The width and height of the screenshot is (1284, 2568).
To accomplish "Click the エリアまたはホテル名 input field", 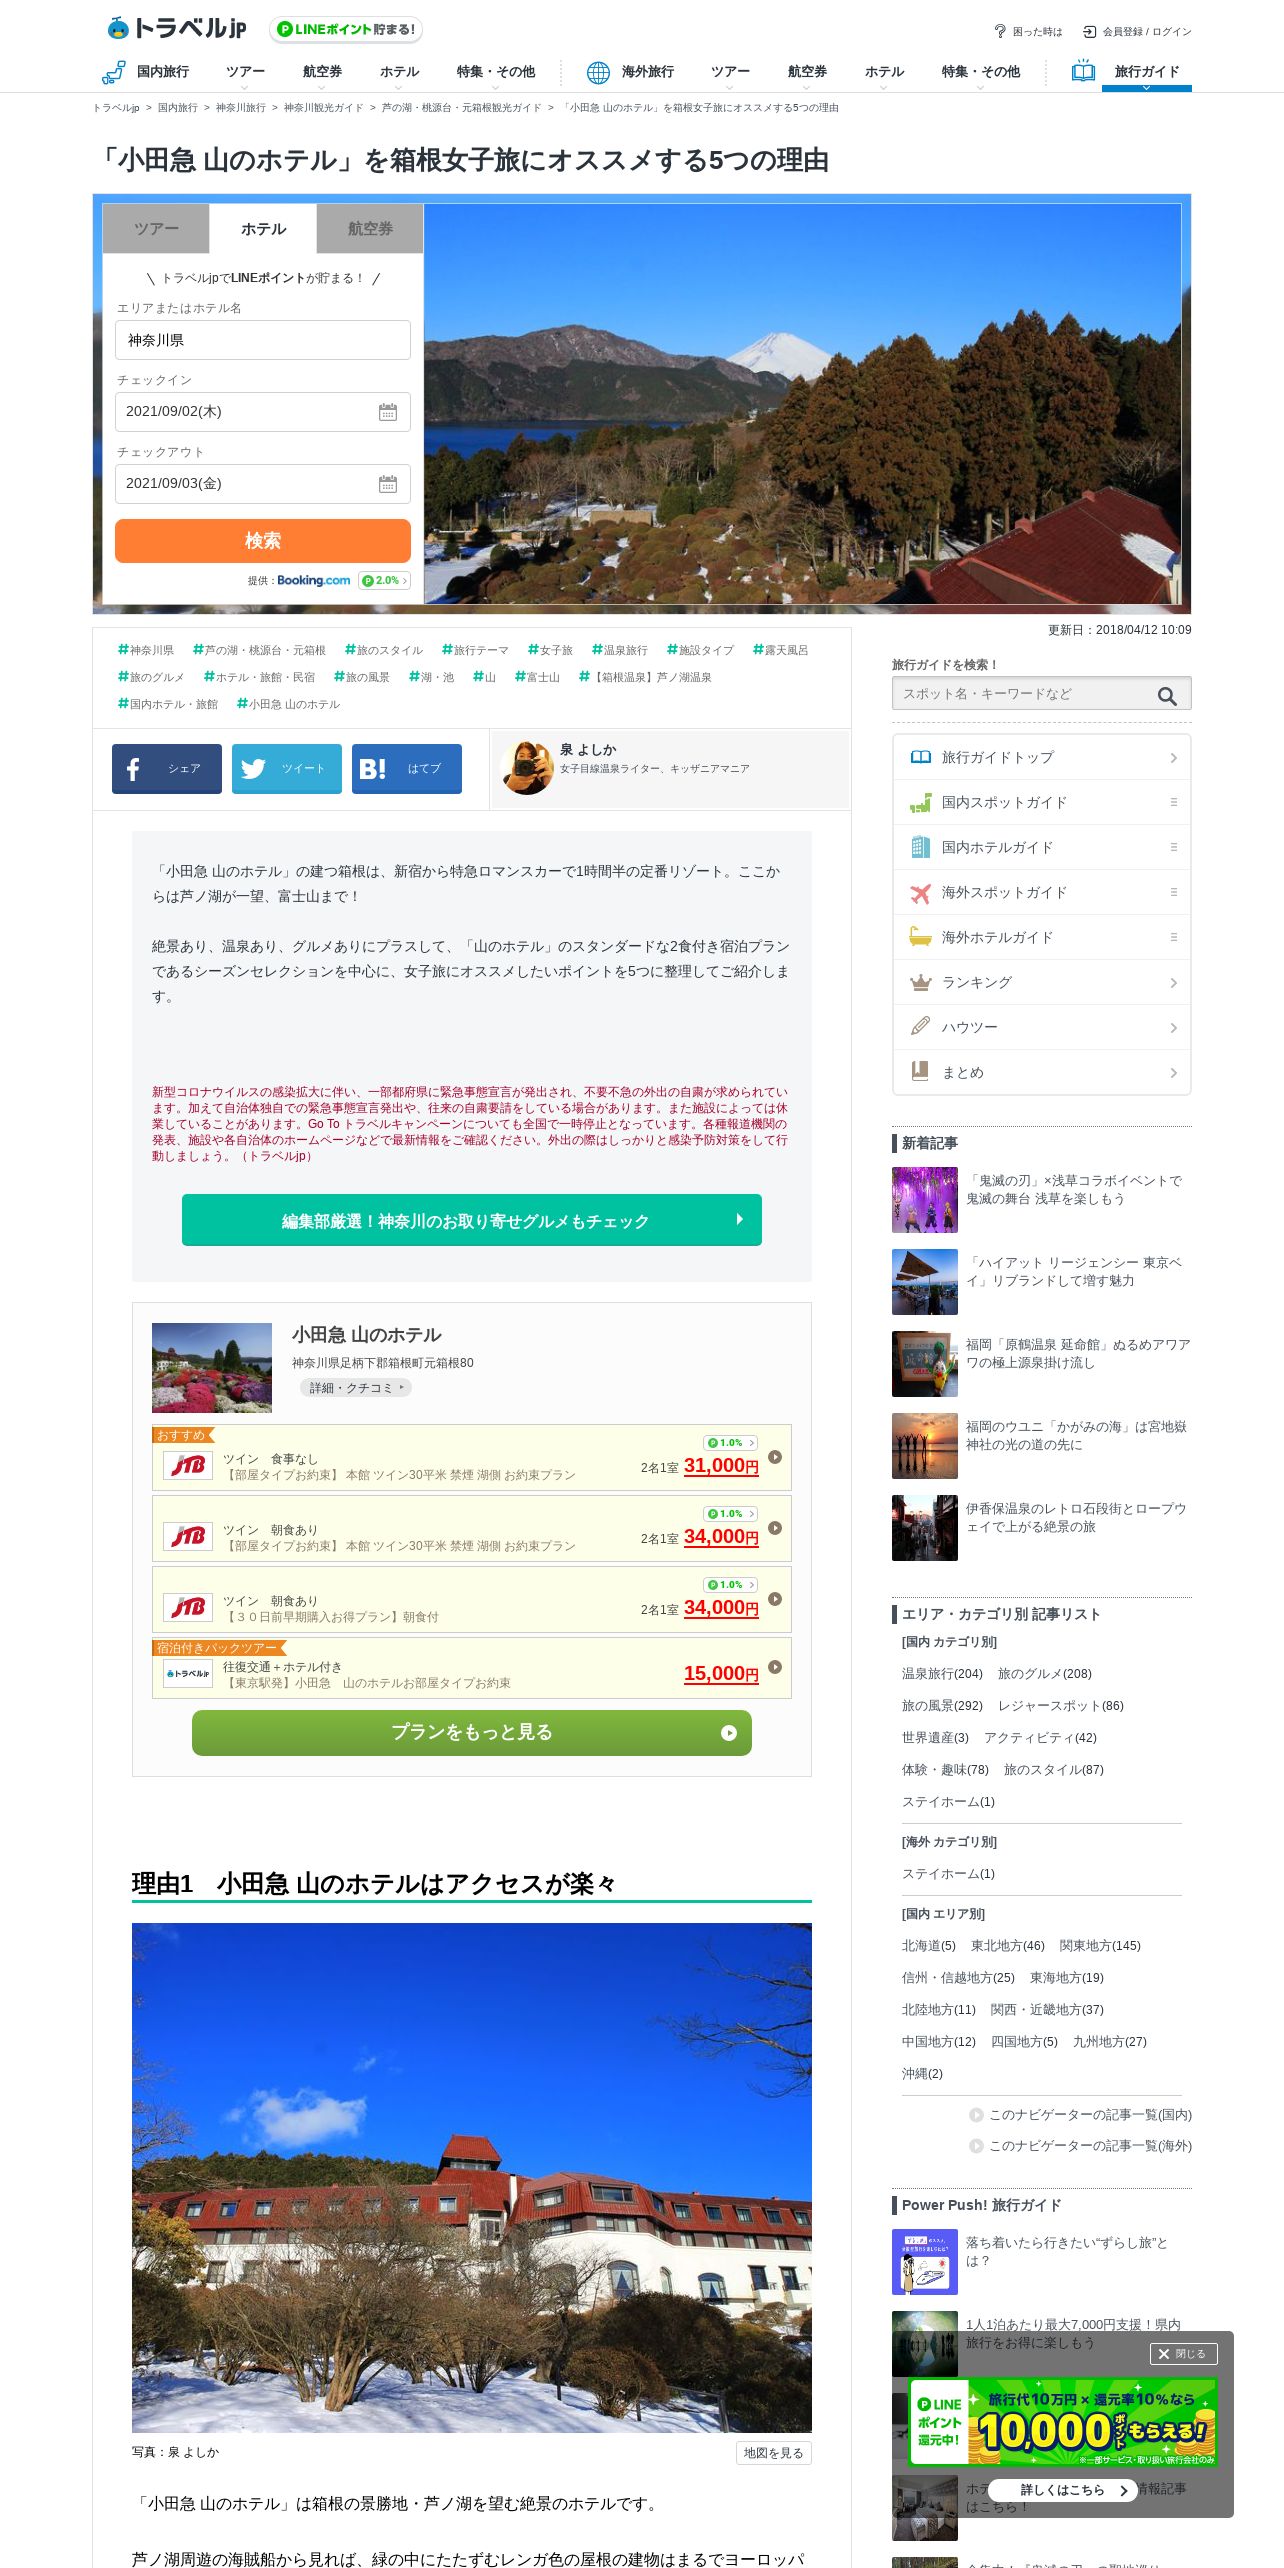I will [263, 340].
